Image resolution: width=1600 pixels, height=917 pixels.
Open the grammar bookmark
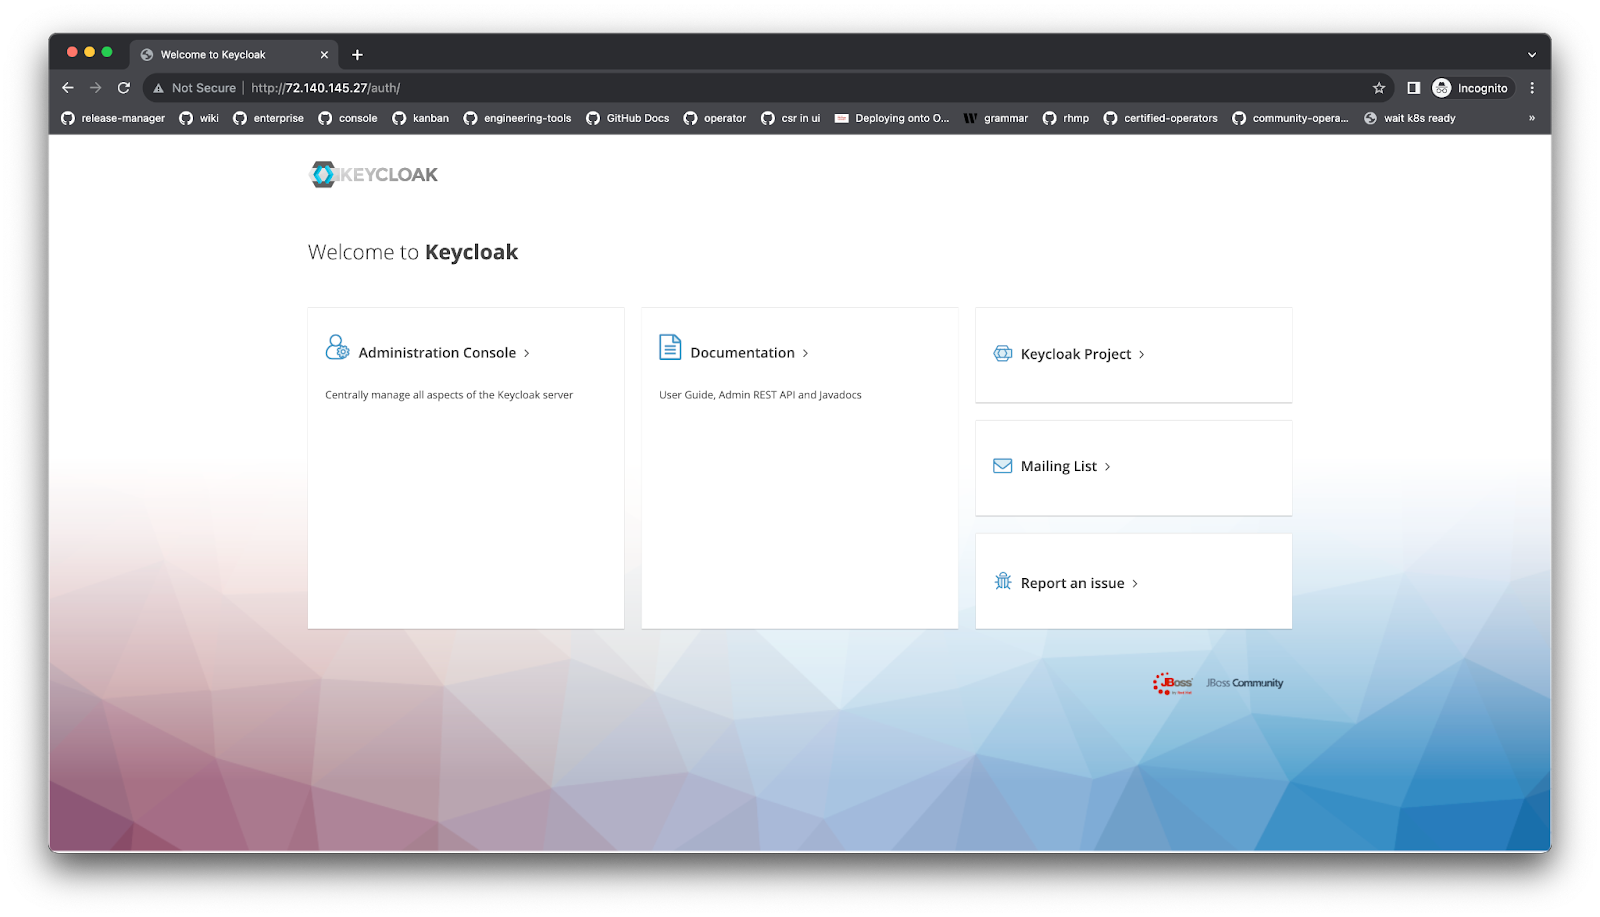coord(996,118)
